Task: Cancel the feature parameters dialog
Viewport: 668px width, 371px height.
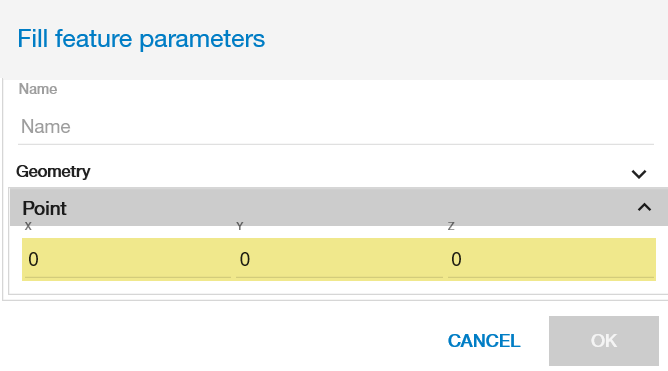Action: [x=484, y=341]
